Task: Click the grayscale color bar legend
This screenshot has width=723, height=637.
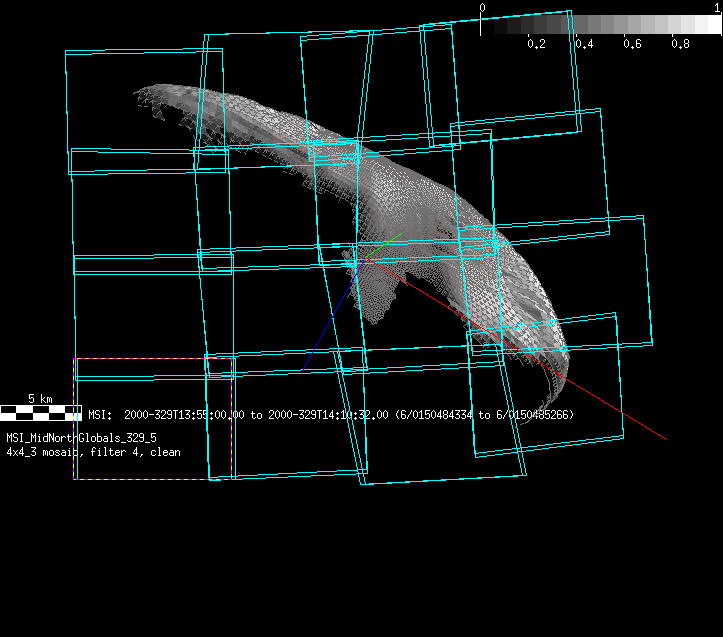Action: coord(600,25)
